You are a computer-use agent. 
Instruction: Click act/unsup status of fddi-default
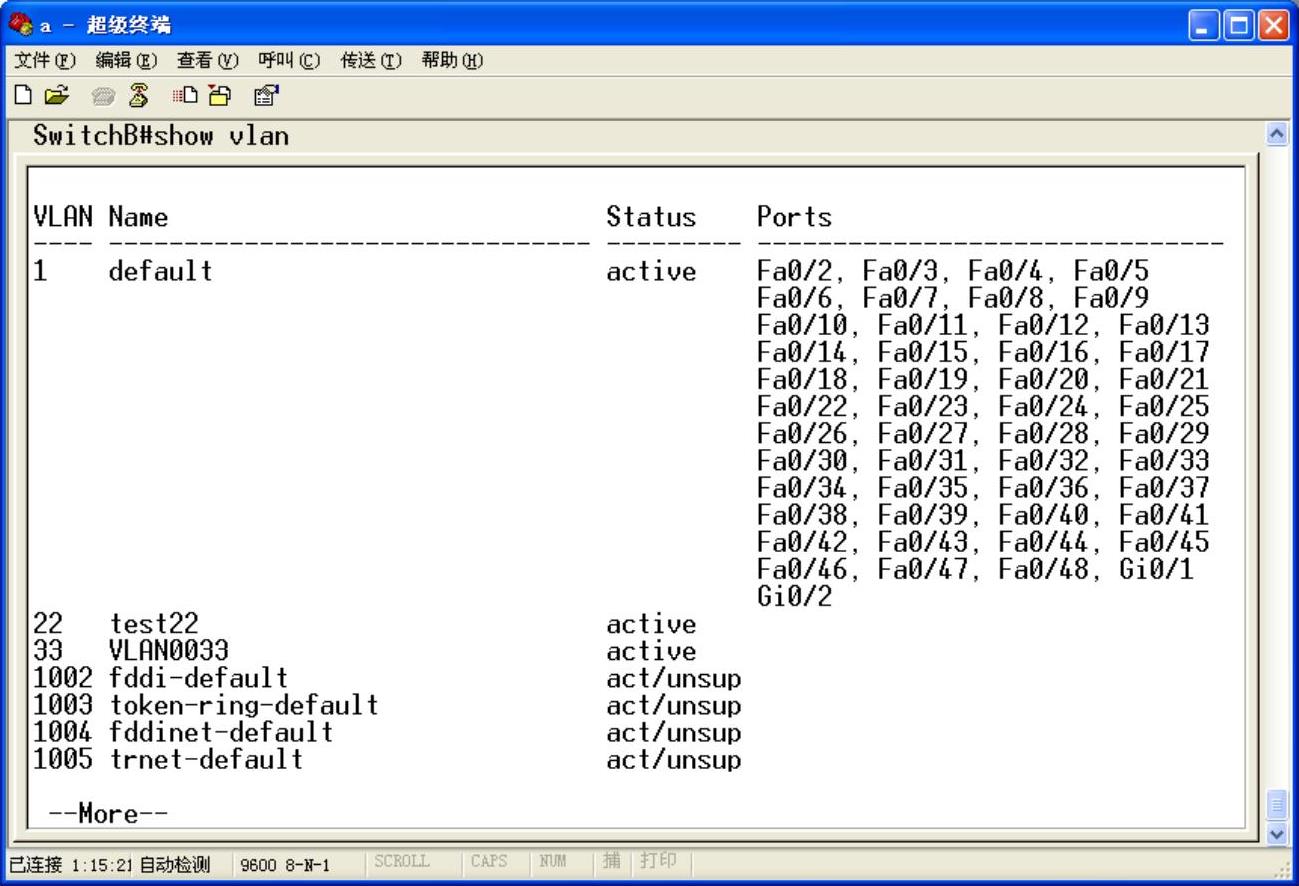tap(674, 678)
